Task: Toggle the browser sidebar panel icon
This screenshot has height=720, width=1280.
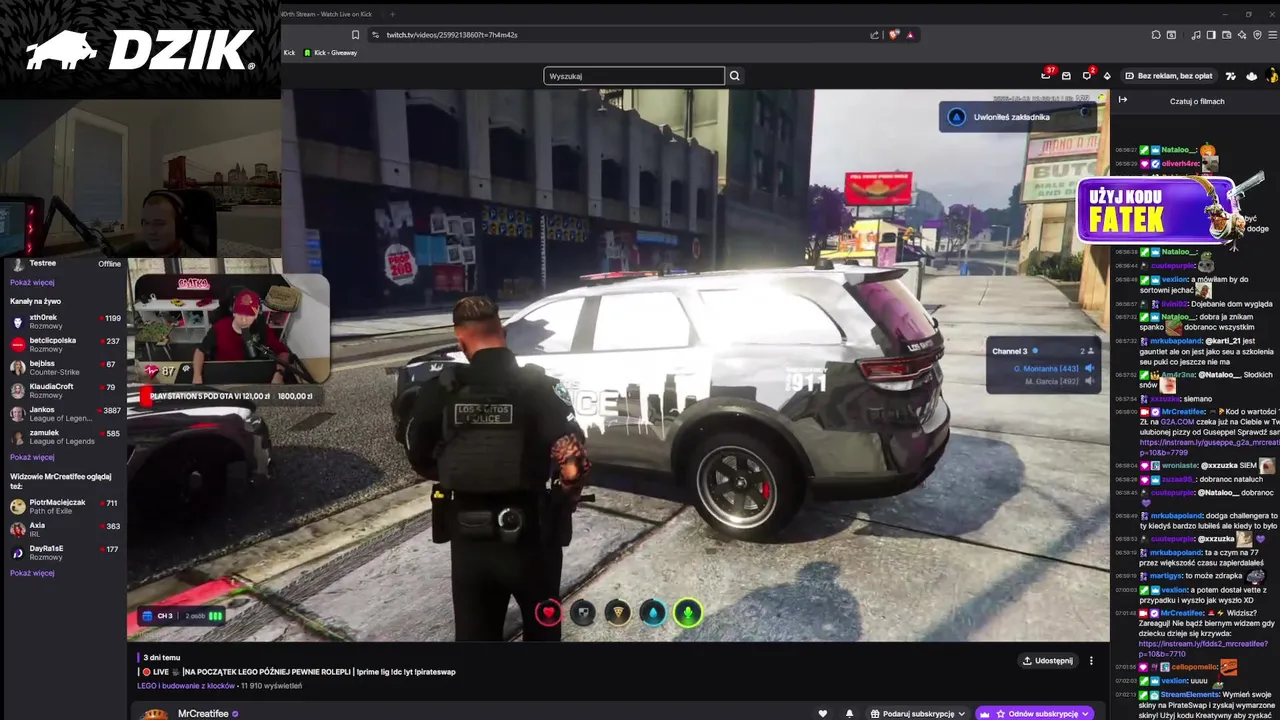Action: pyautogui.click(x=1211, y=35)
